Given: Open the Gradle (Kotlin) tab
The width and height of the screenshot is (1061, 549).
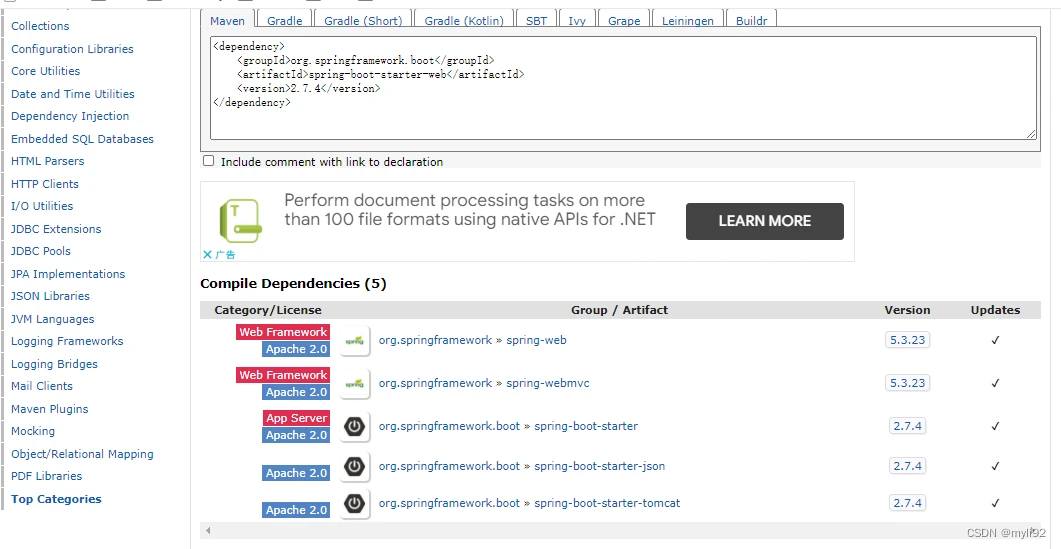Looking at the screenshot, I should pyautogui.click(x=464, y=20).
